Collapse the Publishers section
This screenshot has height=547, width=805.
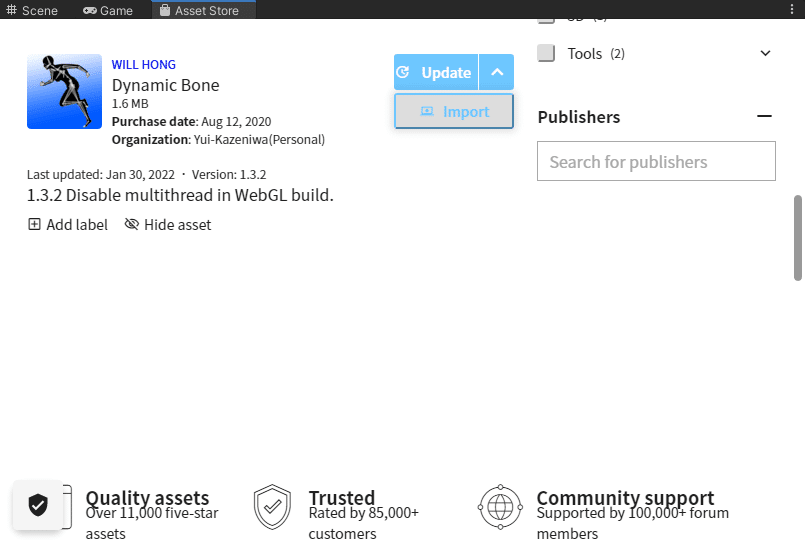coord(764,117)
